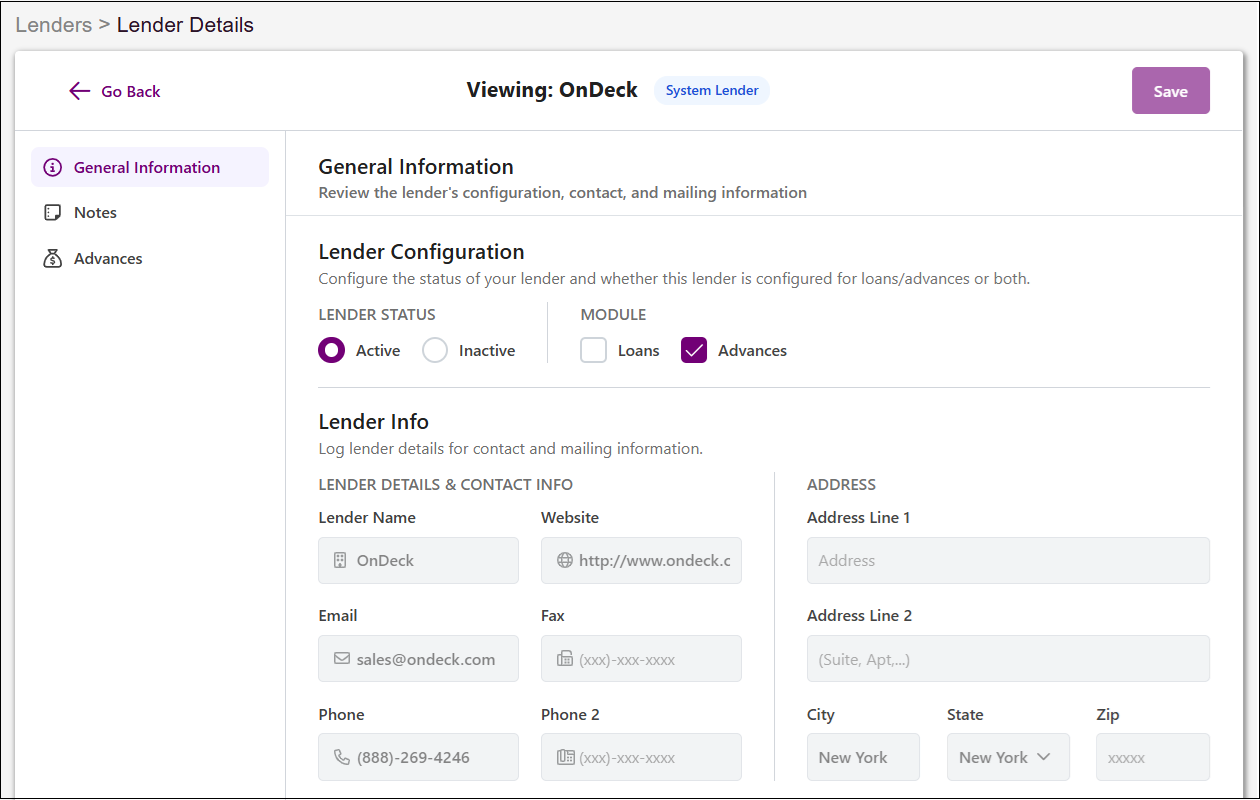Viewport: 1260px width, 800px height.
Task: Click the 'Lender Configuration' heading
Action: pyautogui.click(x=421, y=252)
